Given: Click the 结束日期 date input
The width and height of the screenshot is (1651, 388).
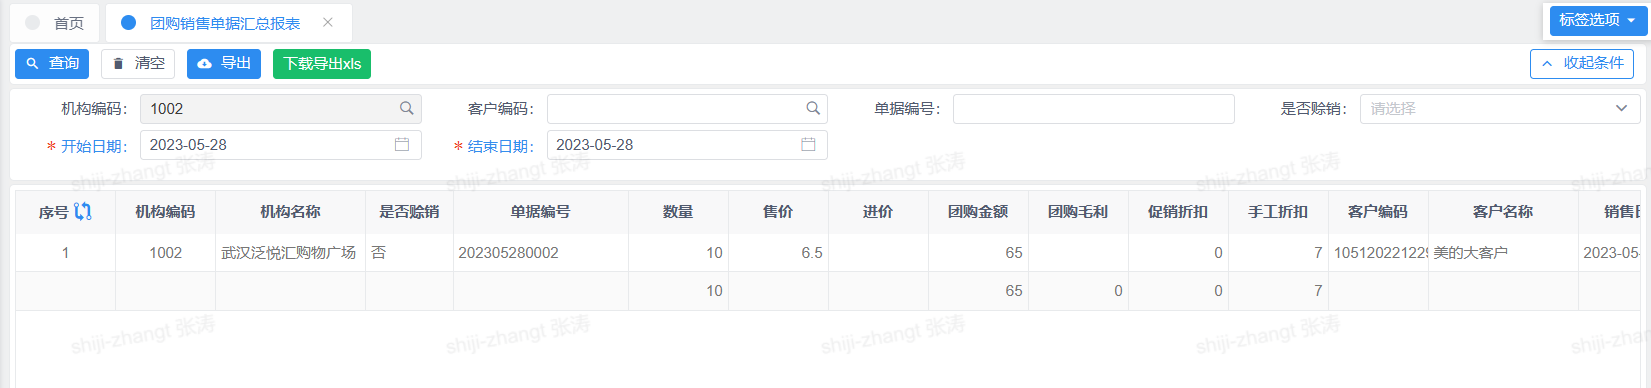Looking at the screenshot, I should (687, 145).
